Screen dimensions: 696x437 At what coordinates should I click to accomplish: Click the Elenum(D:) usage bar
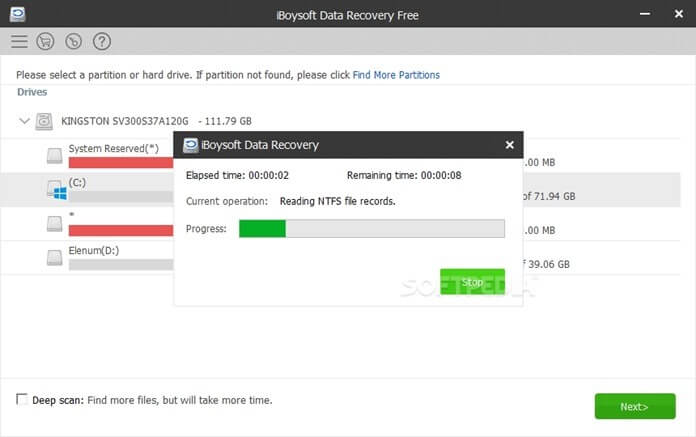121,265
